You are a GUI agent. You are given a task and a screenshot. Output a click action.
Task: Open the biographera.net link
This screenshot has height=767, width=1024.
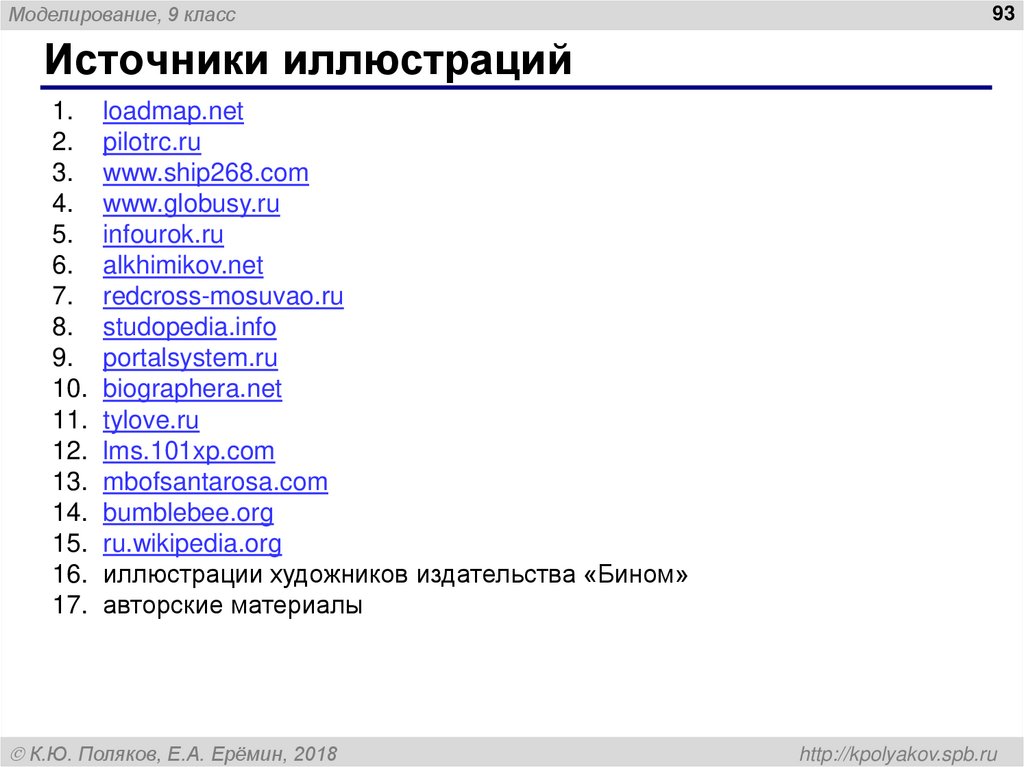point(192,389)
